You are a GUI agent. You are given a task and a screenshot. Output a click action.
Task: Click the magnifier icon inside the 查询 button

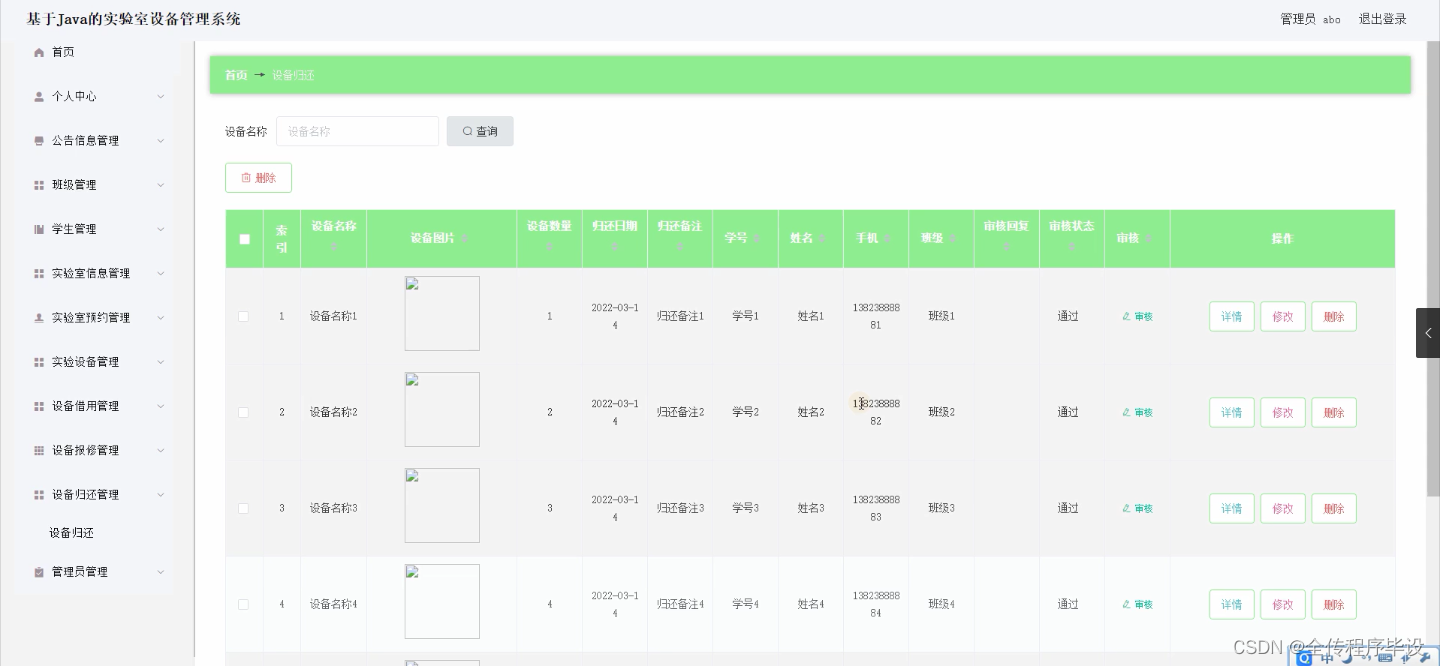click(x=467, y=131)
